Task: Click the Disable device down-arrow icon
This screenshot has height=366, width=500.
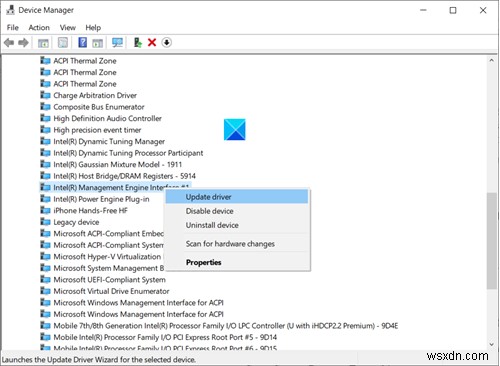Action: (167, 42)
